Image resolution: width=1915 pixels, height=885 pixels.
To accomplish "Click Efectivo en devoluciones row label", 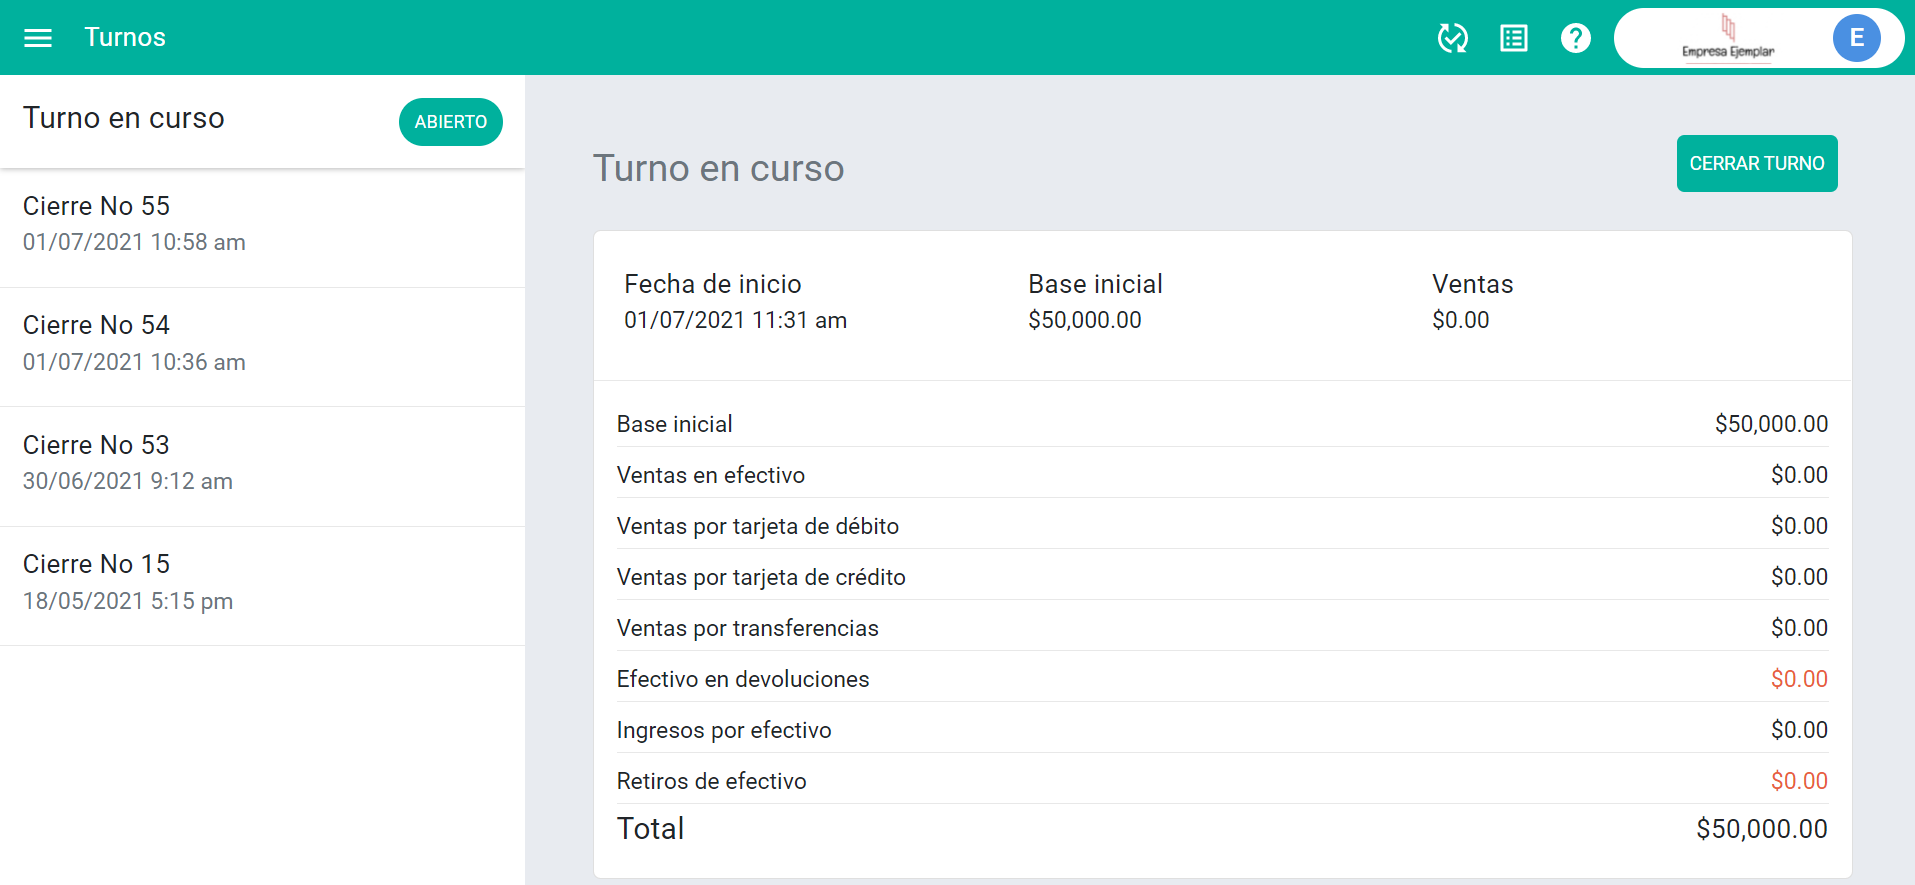I will pyautogui.click(x=743, y=679).
